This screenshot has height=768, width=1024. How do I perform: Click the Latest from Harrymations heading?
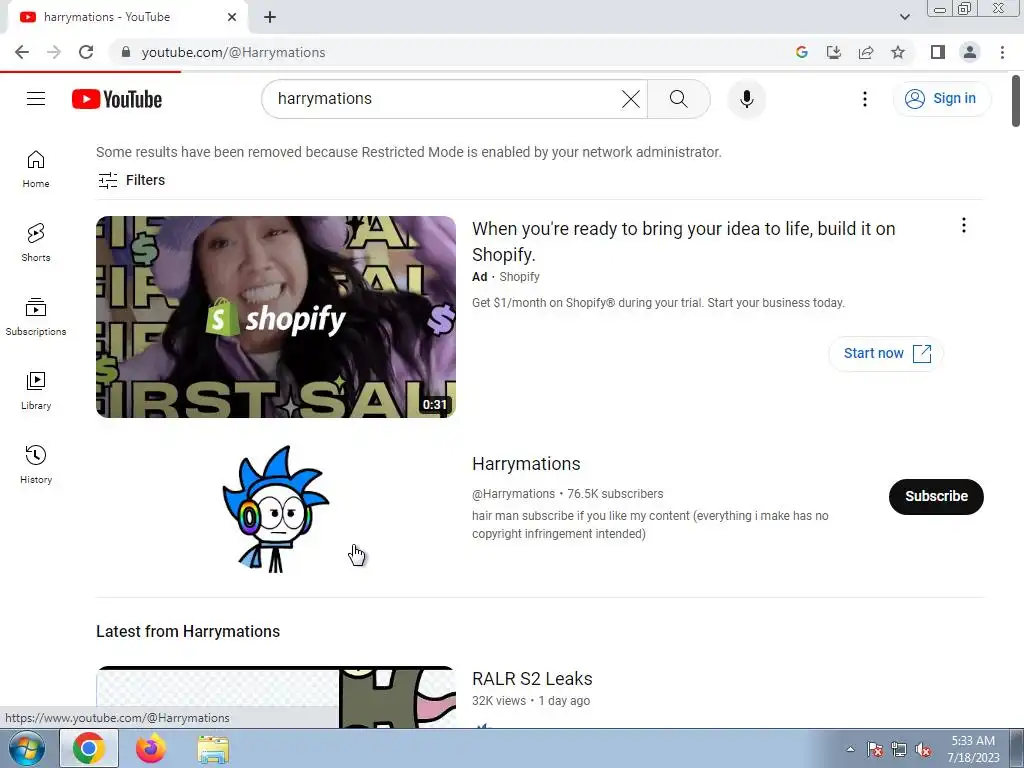click(x=188, y=632)
